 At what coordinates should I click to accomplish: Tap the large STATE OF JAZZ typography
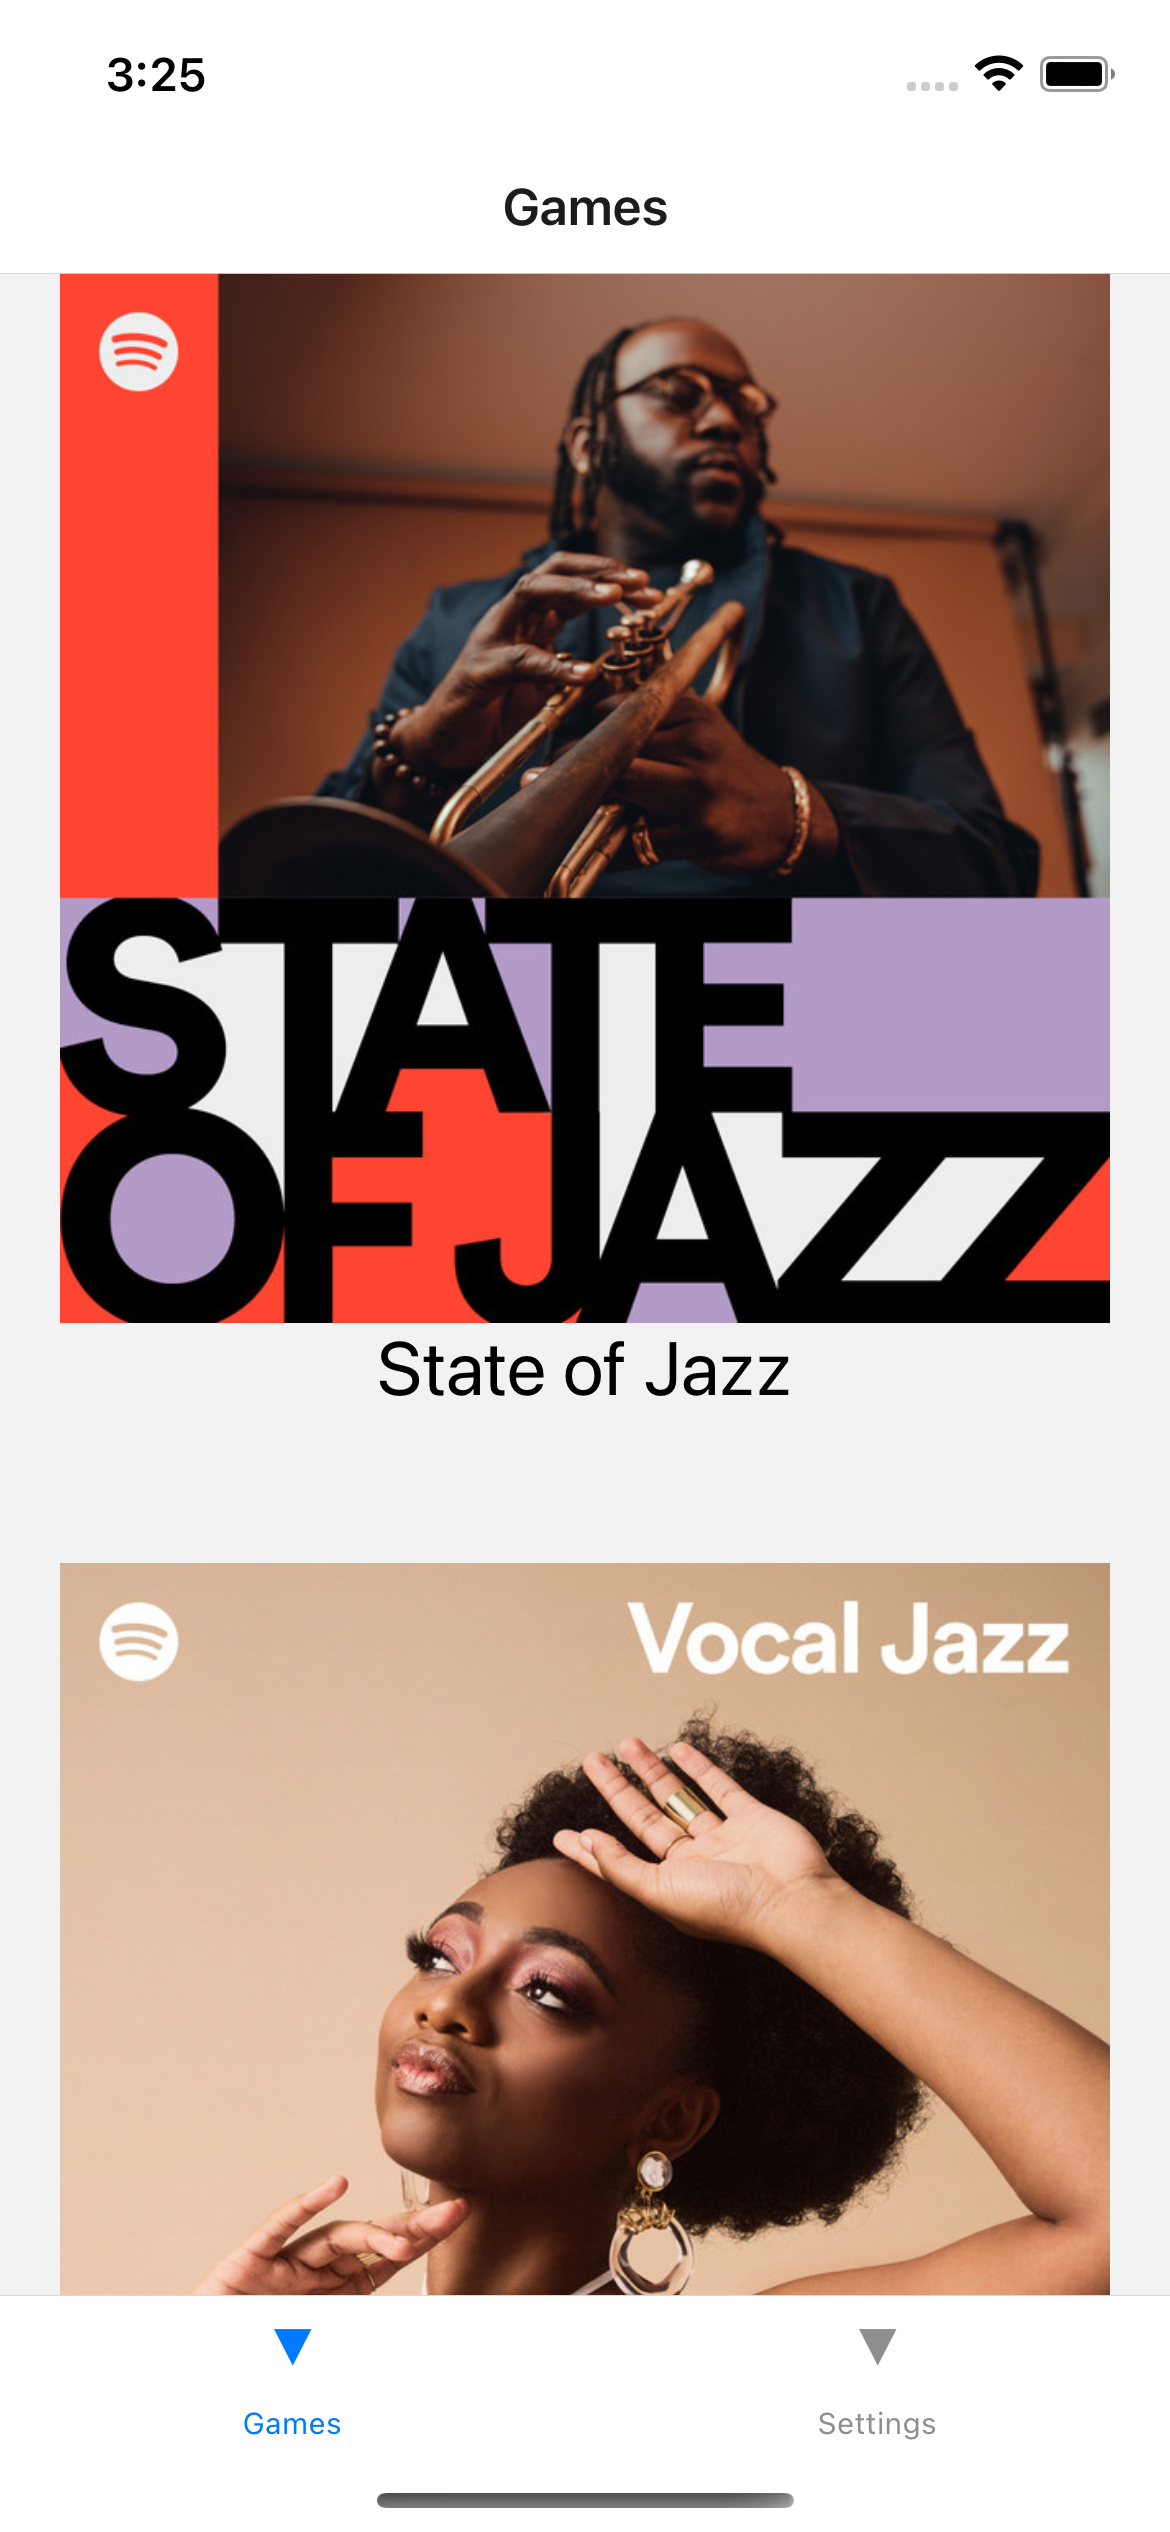click(x=585, y=1110)
